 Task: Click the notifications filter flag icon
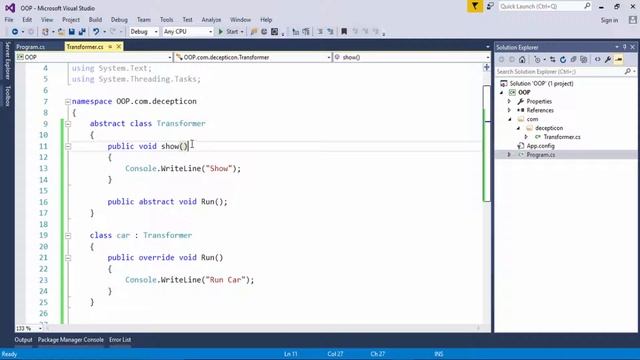475,6
